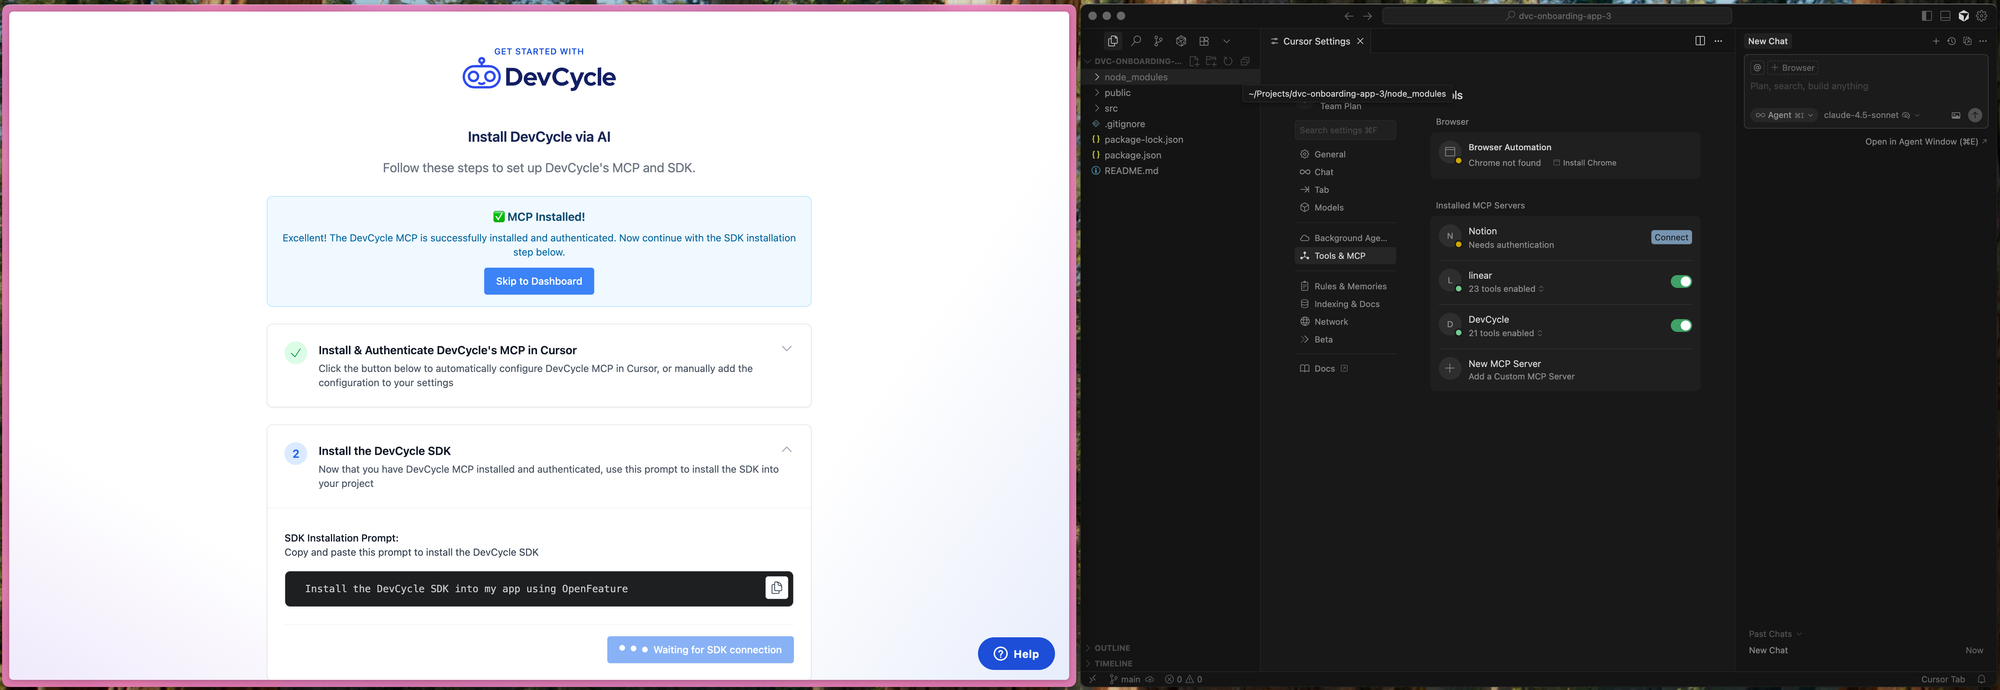
Task: Open chat panel more options ellipsis
Action: click(1983, 41)
